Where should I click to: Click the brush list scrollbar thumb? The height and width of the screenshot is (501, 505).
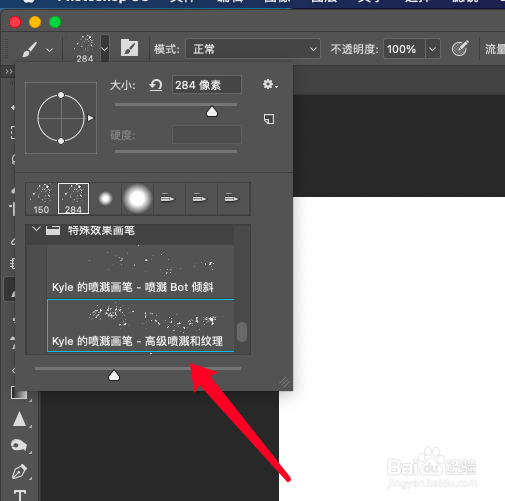tap(242, 332)
